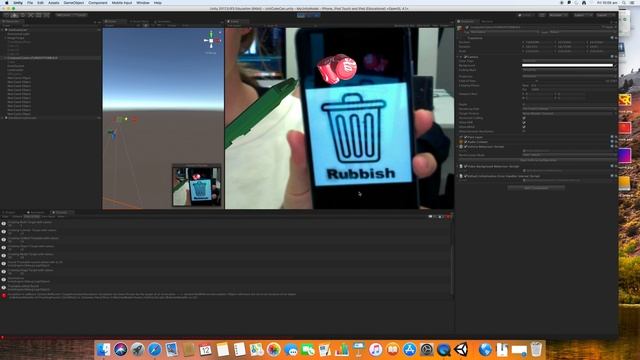
Task: Click the Add Component button
Action: point(536,188)
